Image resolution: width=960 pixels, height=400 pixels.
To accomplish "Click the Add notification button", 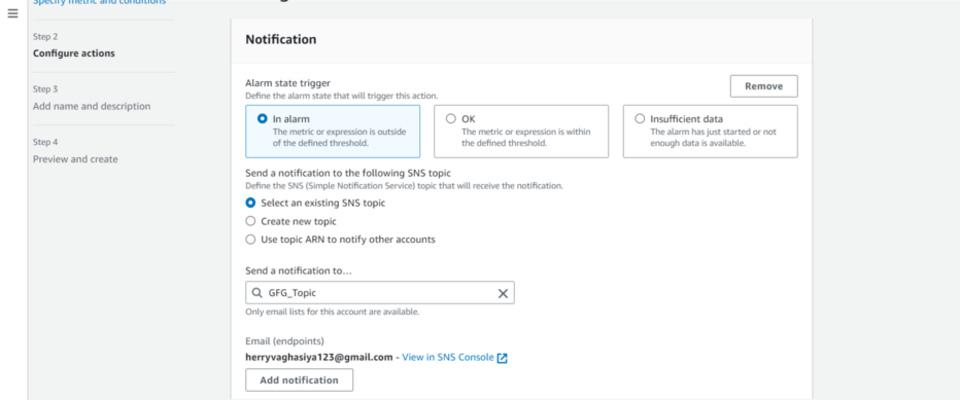I will tap(299, 380).
